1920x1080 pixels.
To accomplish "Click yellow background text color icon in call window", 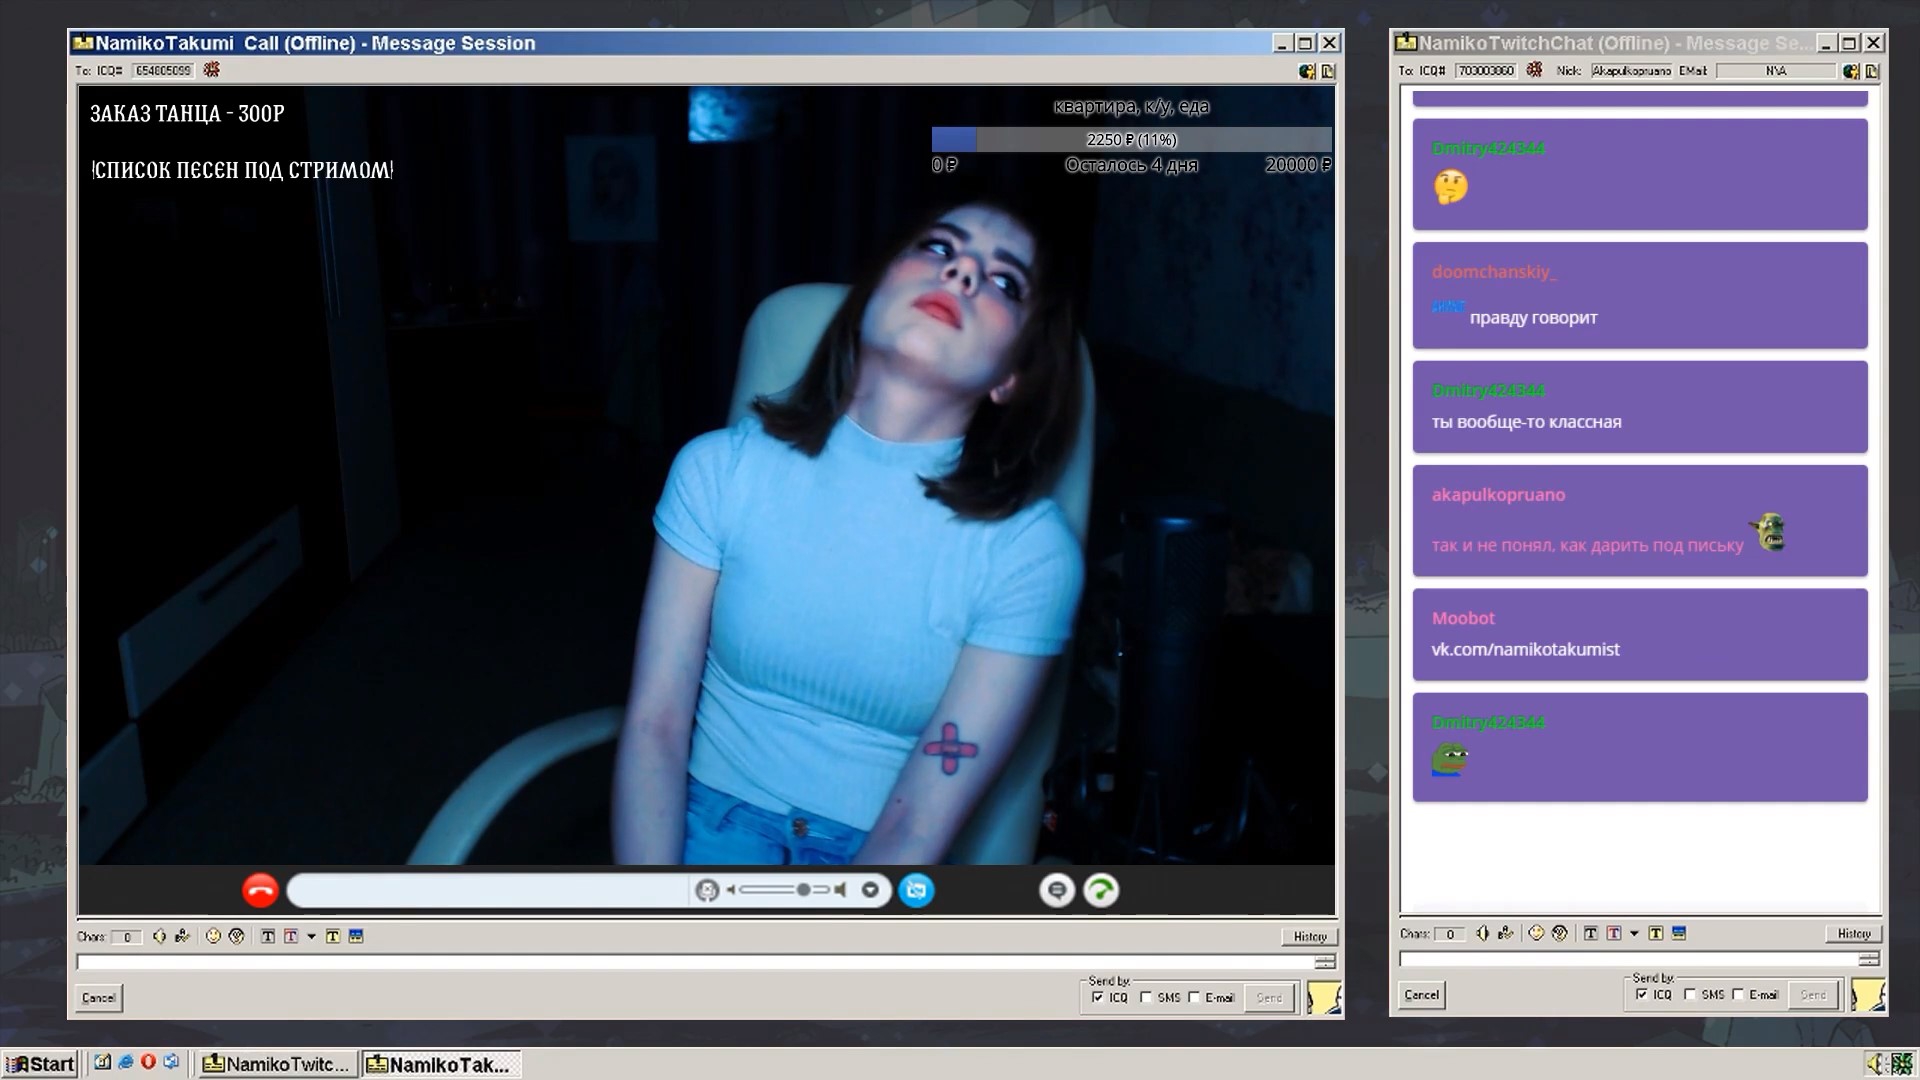I will (x=332, y=936).
